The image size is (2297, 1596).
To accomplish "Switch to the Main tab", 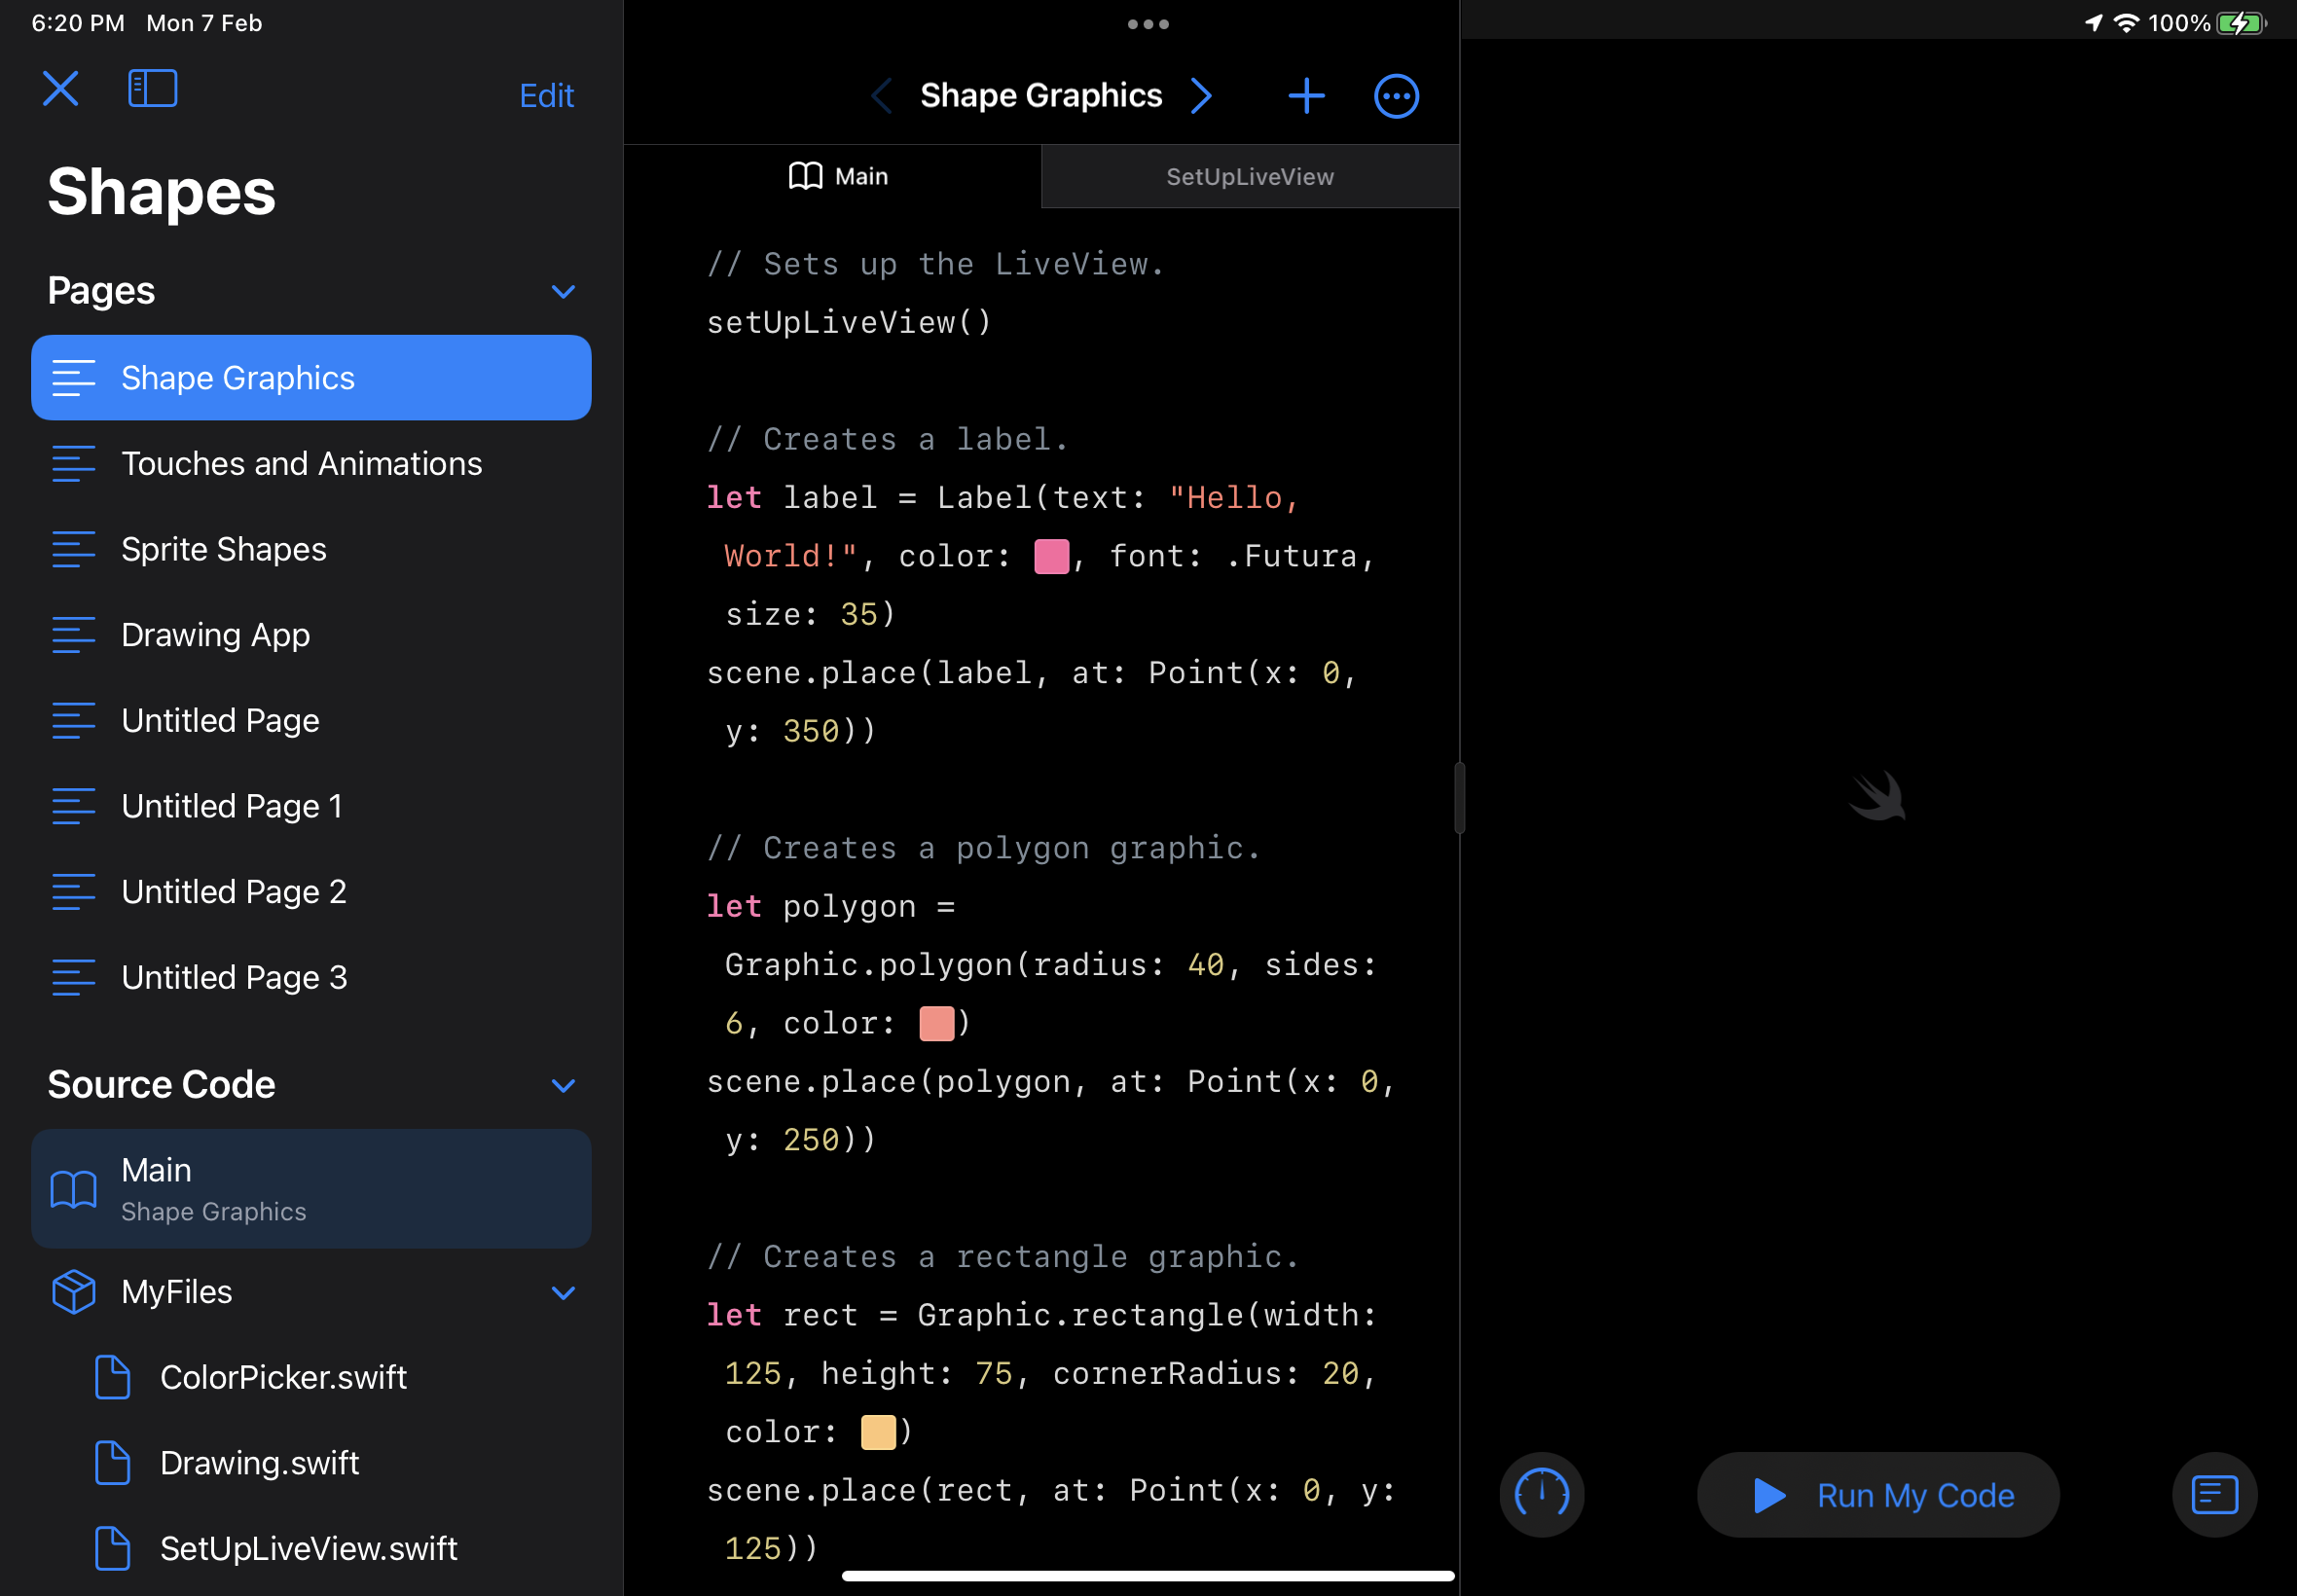I will click(x=833, y=177).
